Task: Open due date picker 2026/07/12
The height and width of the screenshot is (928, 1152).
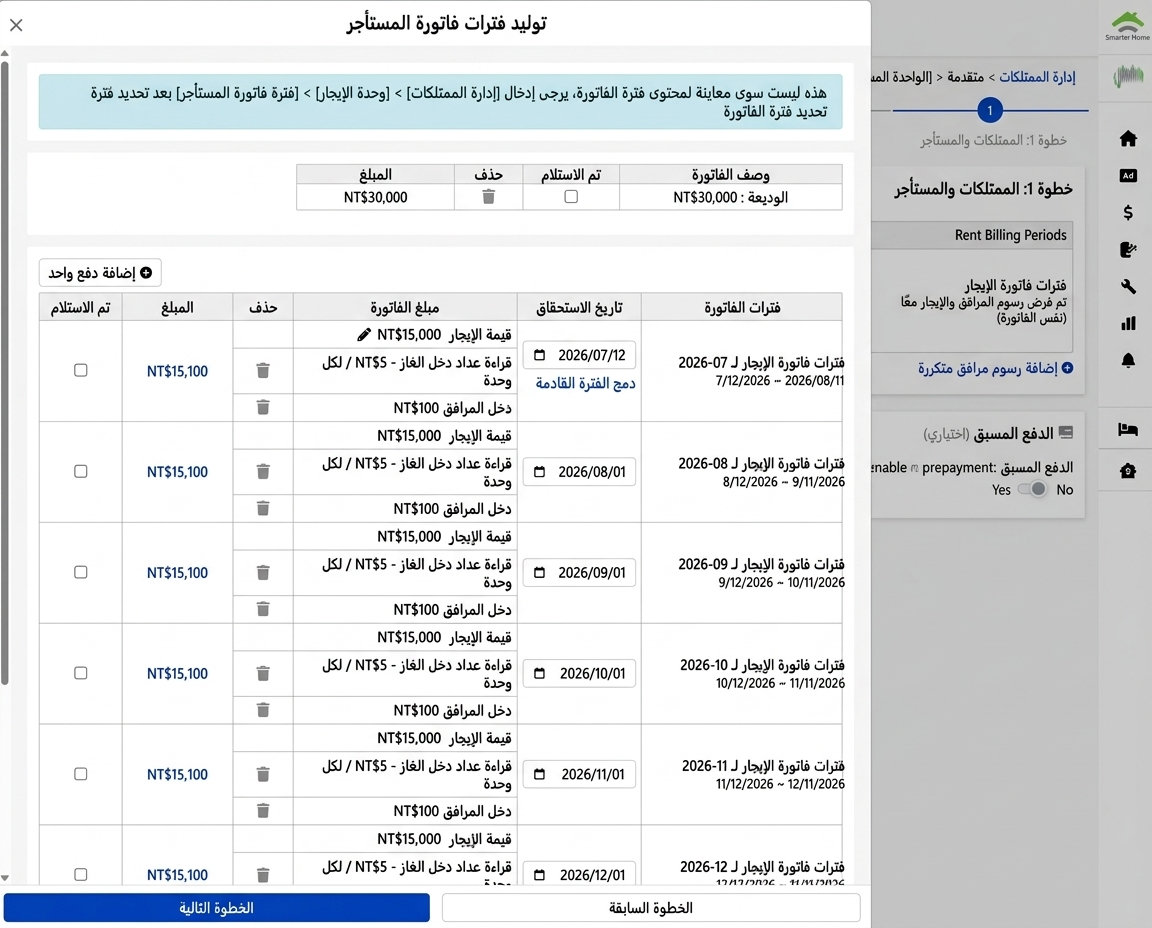Action: tap(579, 355)
